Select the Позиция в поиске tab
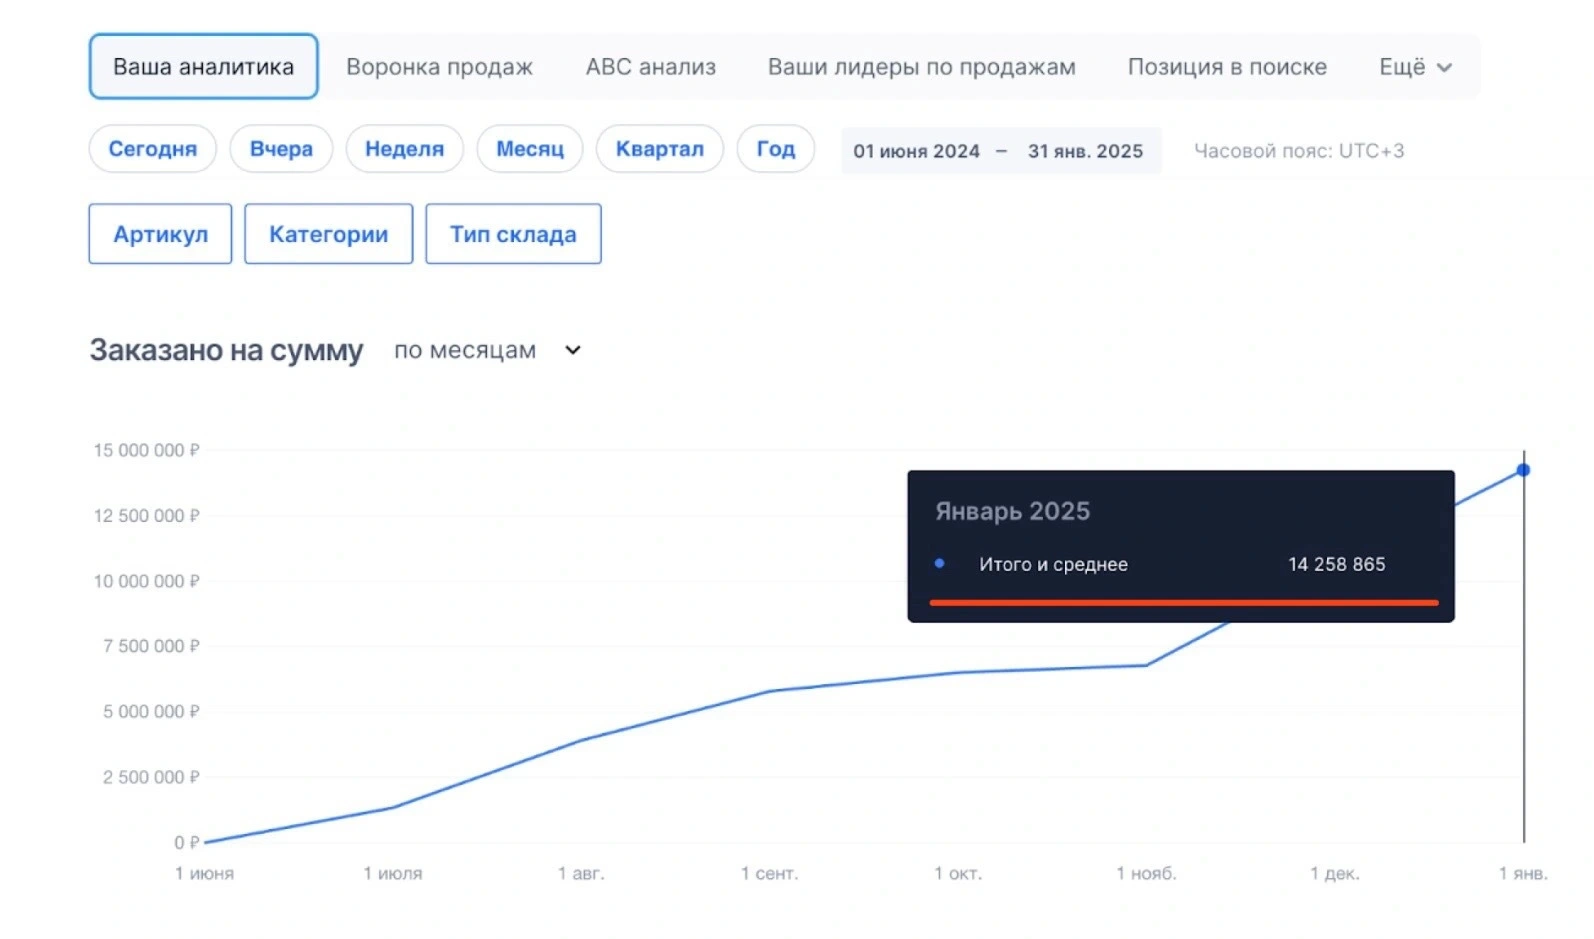Screen dimensions: 1594x939 [x=1227, y=67]
